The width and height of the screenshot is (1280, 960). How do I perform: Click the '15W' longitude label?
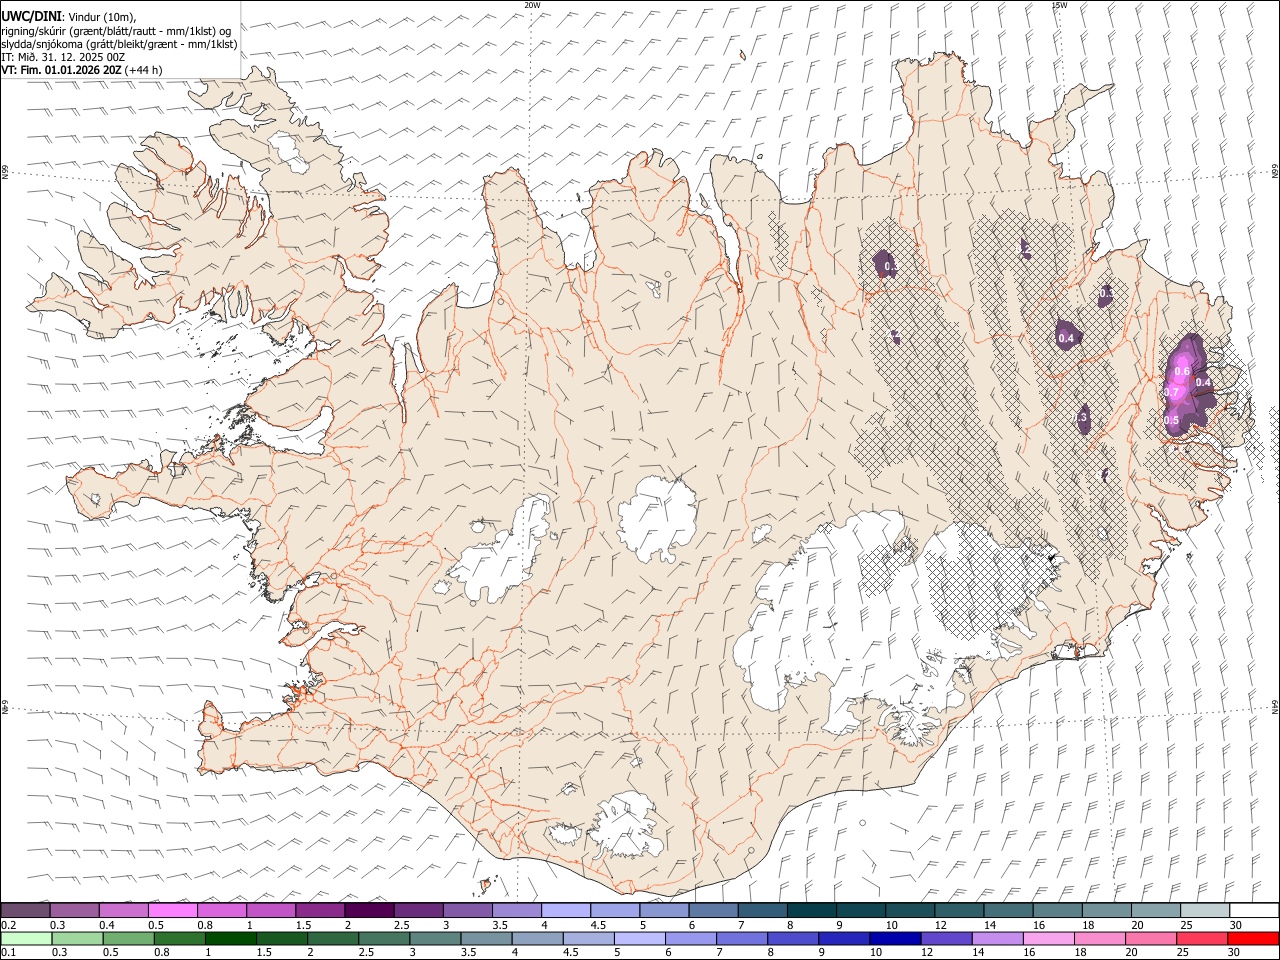pos(1058,5)
